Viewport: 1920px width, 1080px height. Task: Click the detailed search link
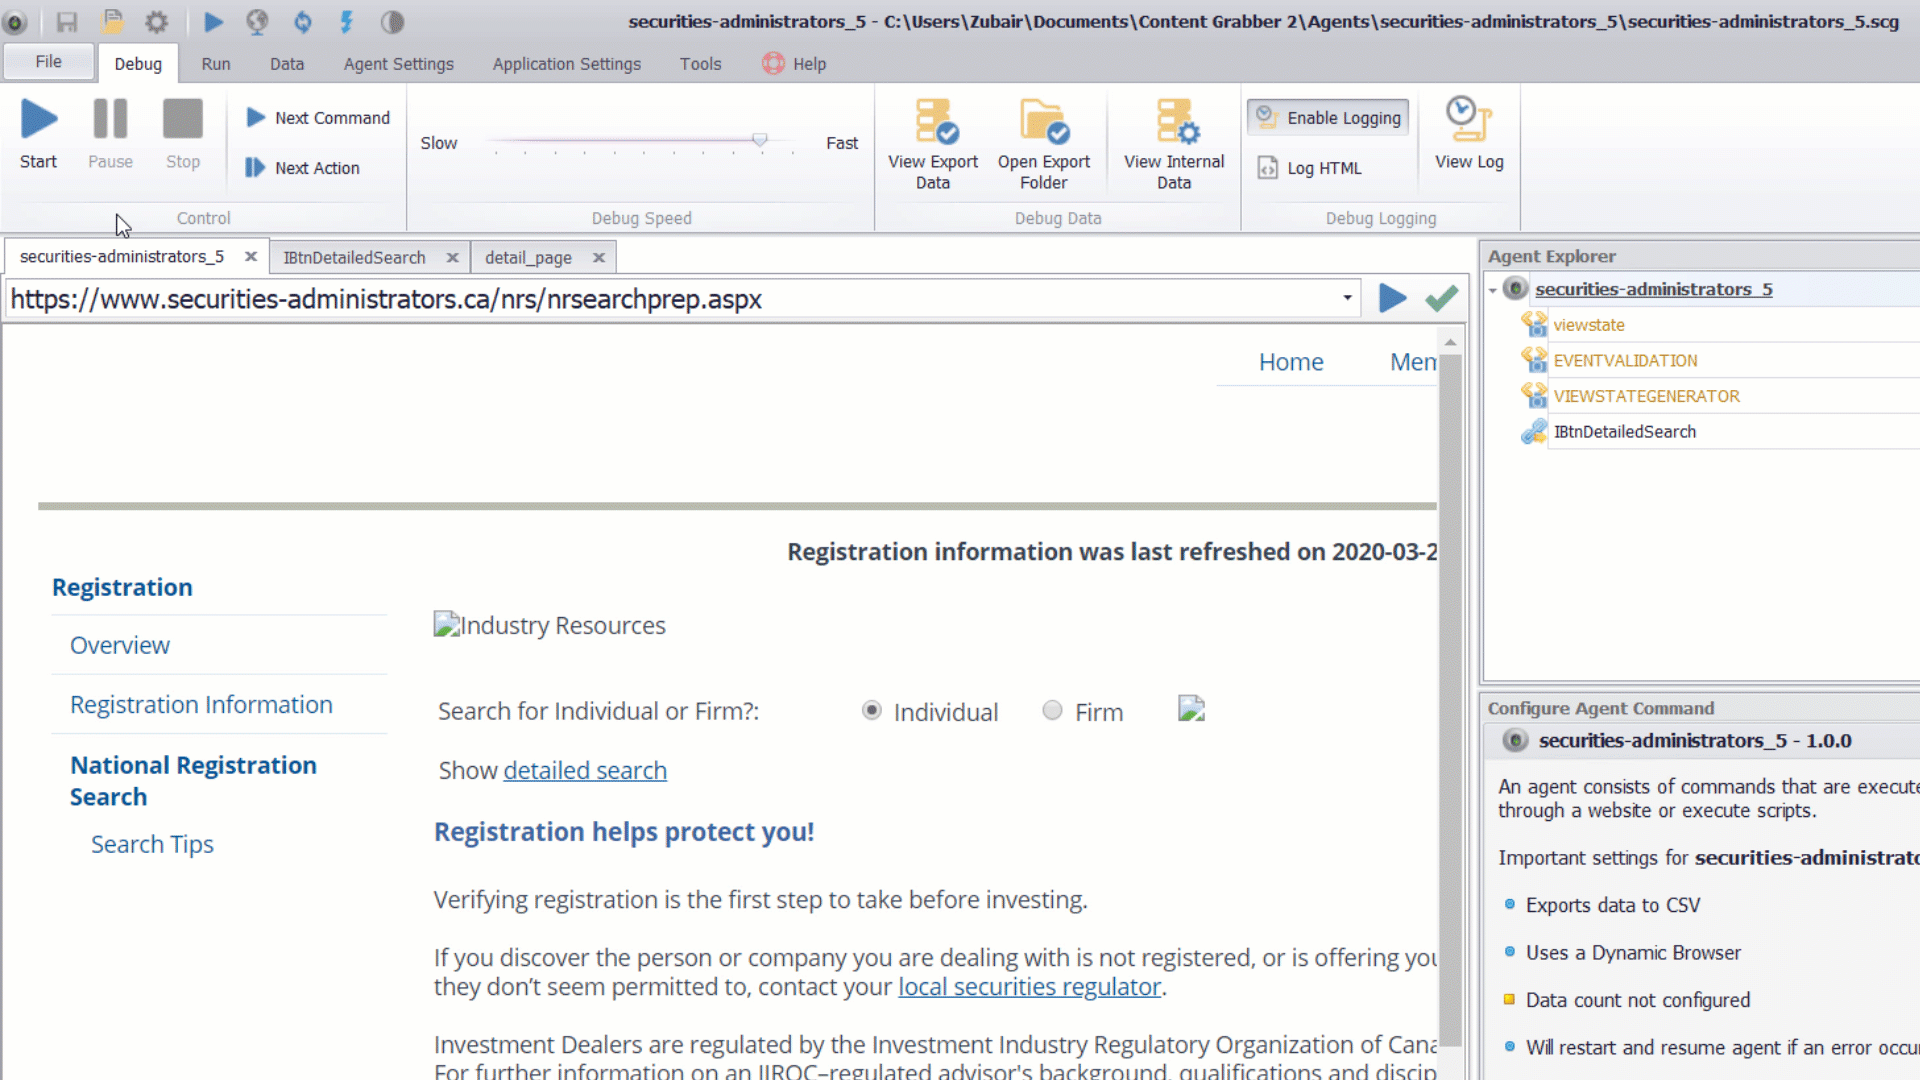click(x=585, y=771)
